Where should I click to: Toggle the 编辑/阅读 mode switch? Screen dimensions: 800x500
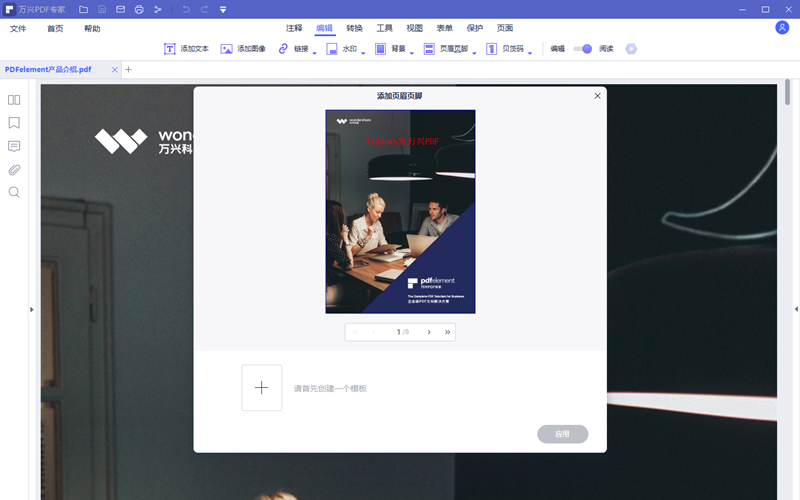[x=582, y=48]
